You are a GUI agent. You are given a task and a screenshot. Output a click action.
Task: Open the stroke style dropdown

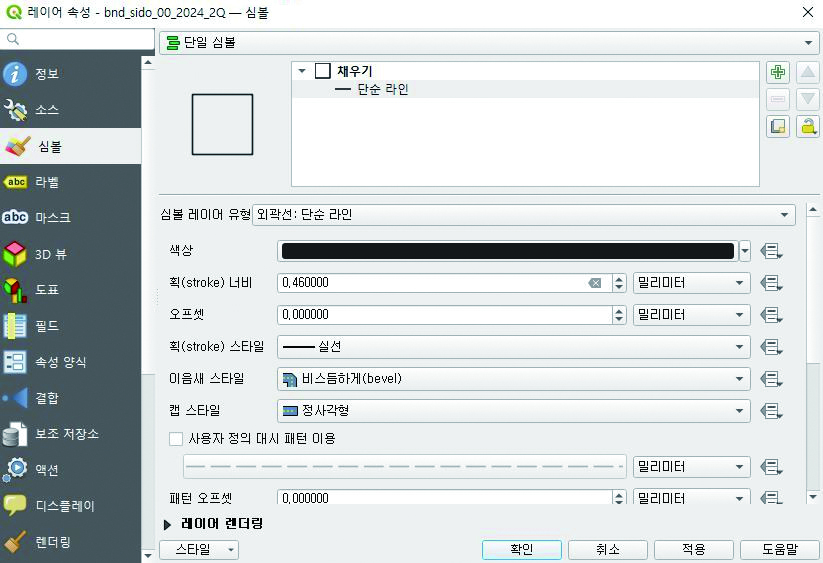click(512, 346)
